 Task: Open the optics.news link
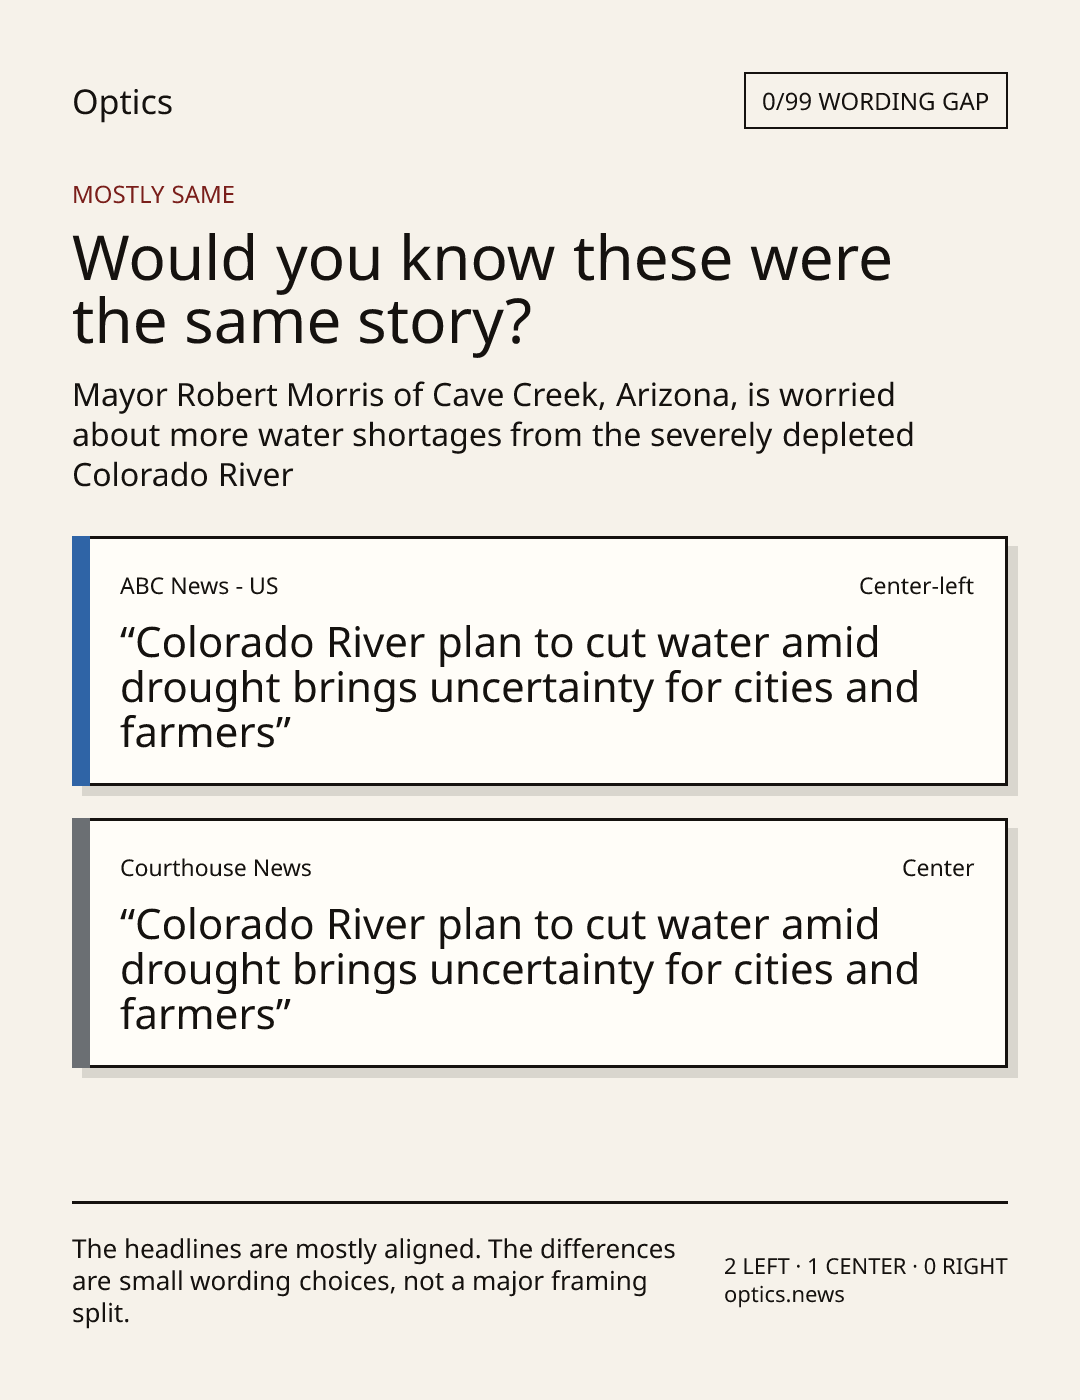pyautogui.click(x=784, y=1295)
